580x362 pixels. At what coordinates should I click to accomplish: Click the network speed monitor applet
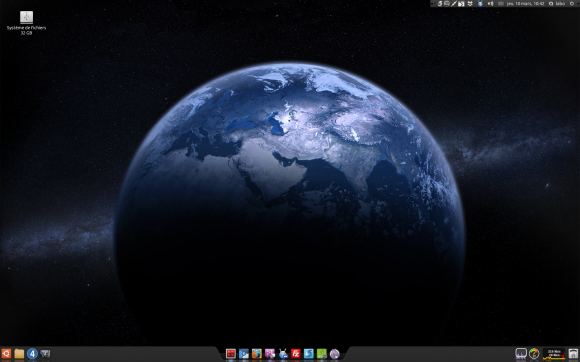pyautogui.click(x=554, y=354)
